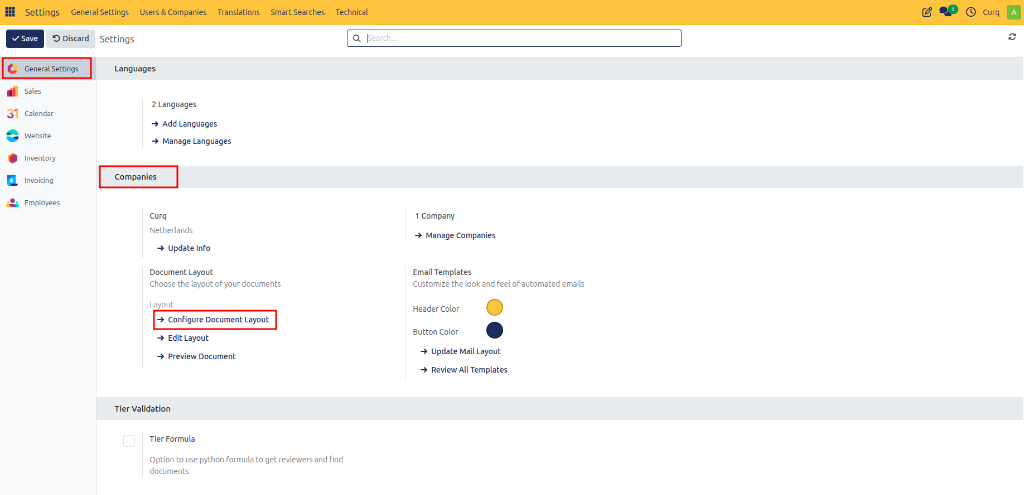
Task: Pick the yellow Header Color swatch
Action: (x=494, y=308)
